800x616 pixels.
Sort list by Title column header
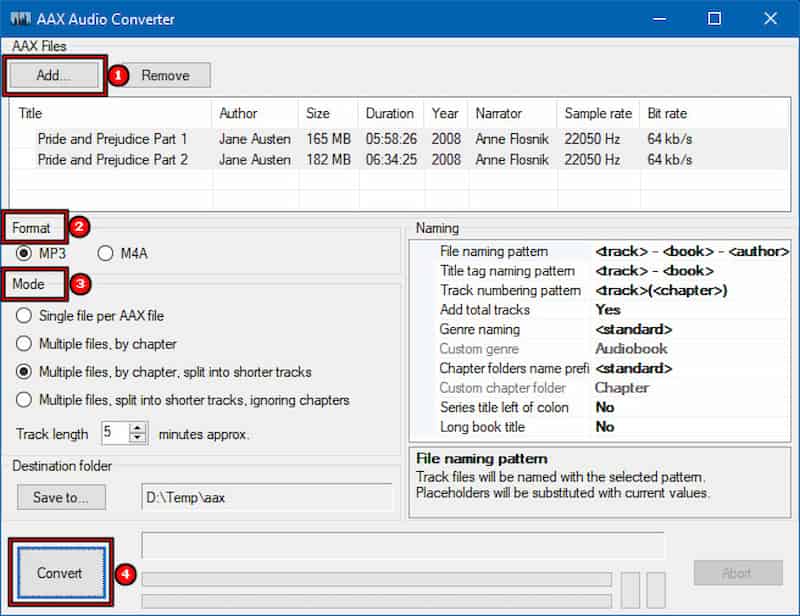click(x=110, y=113)
